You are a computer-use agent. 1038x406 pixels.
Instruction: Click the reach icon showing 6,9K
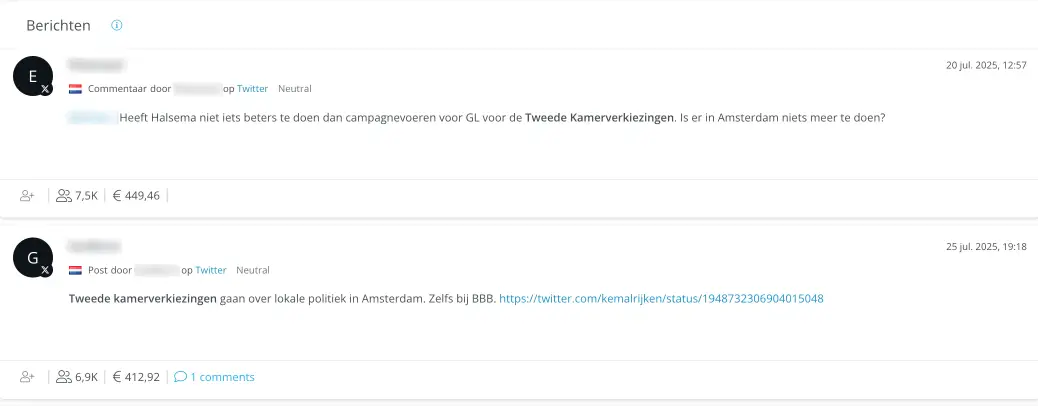64,377
